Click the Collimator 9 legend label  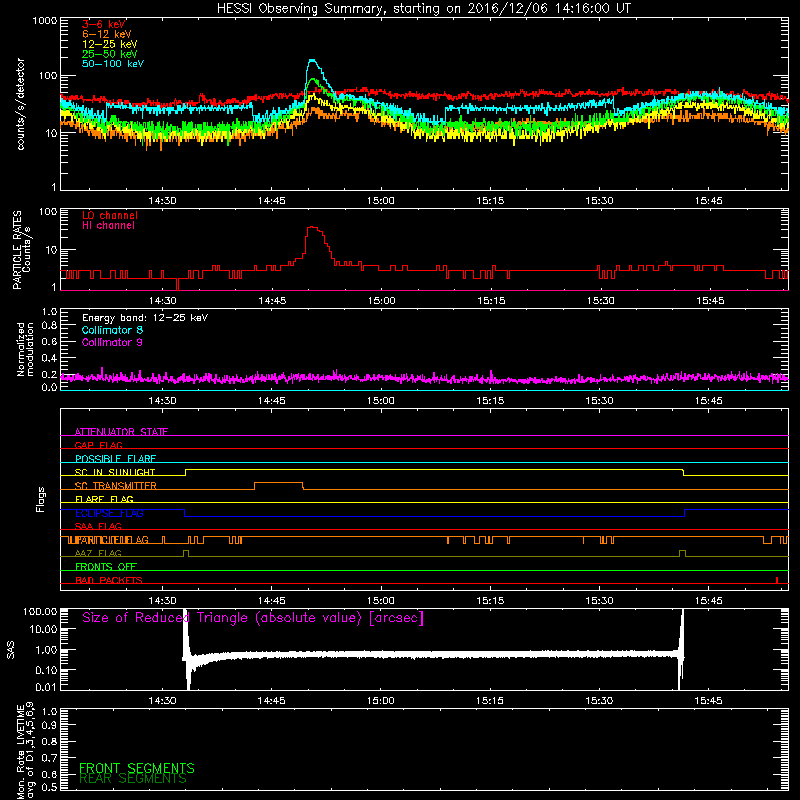pos(112,342)
